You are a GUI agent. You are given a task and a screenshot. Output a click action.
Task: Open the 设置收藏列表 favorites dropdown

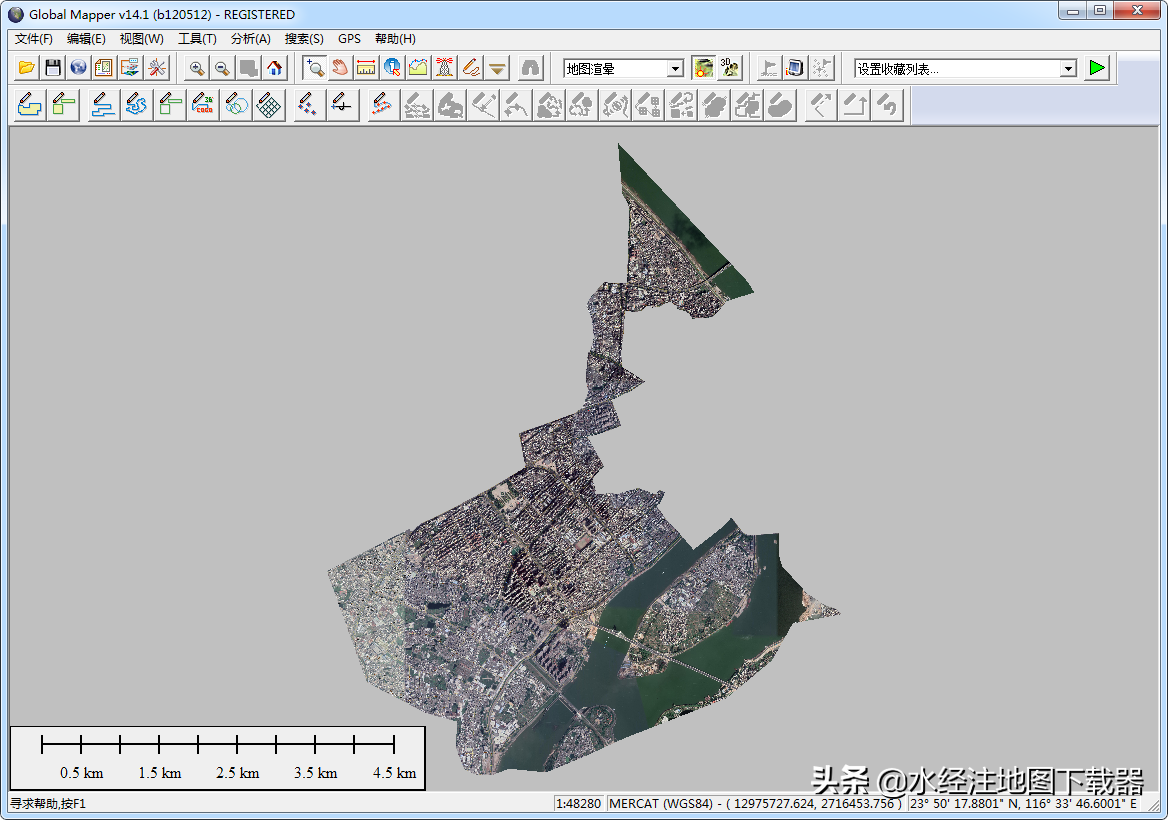[x=1068, y=69]
